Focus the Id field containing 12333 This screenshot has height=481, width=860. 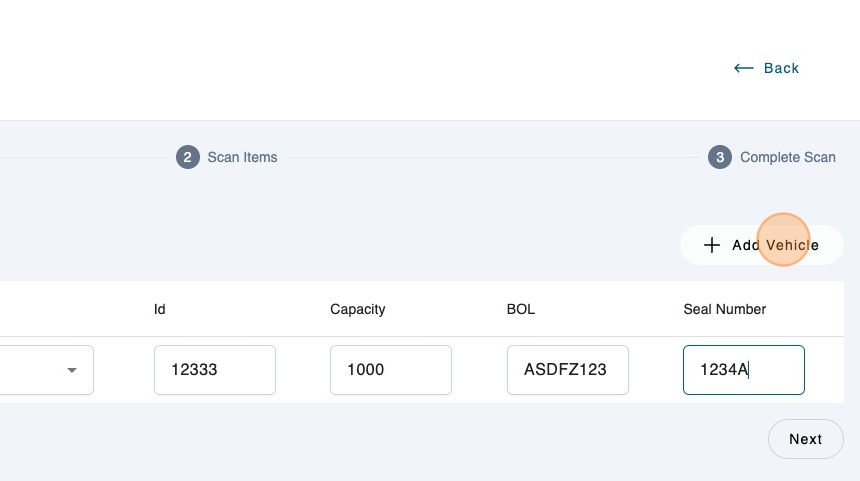point(214,370)
